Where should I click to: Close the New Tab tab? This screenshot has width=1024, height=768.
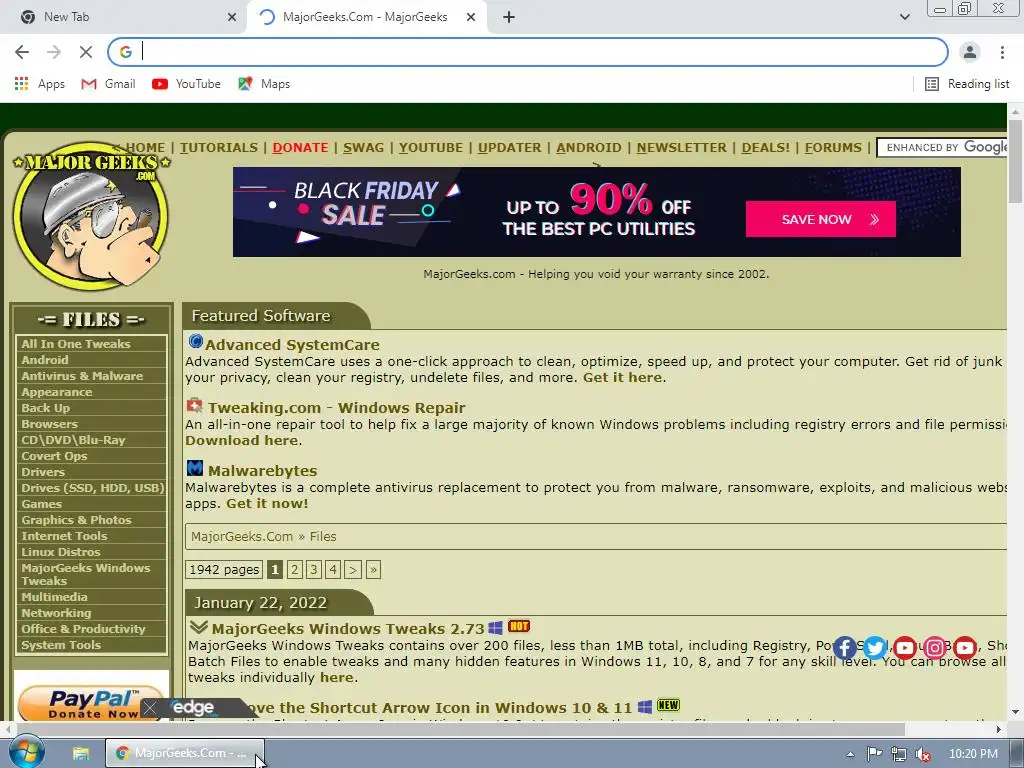(232, 17)
